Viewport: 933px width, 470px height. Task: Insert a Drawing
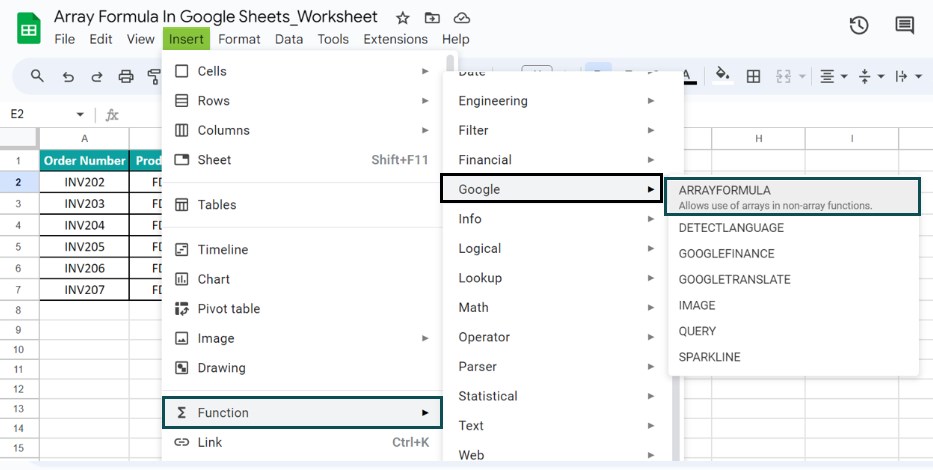(x=302, y=368)
